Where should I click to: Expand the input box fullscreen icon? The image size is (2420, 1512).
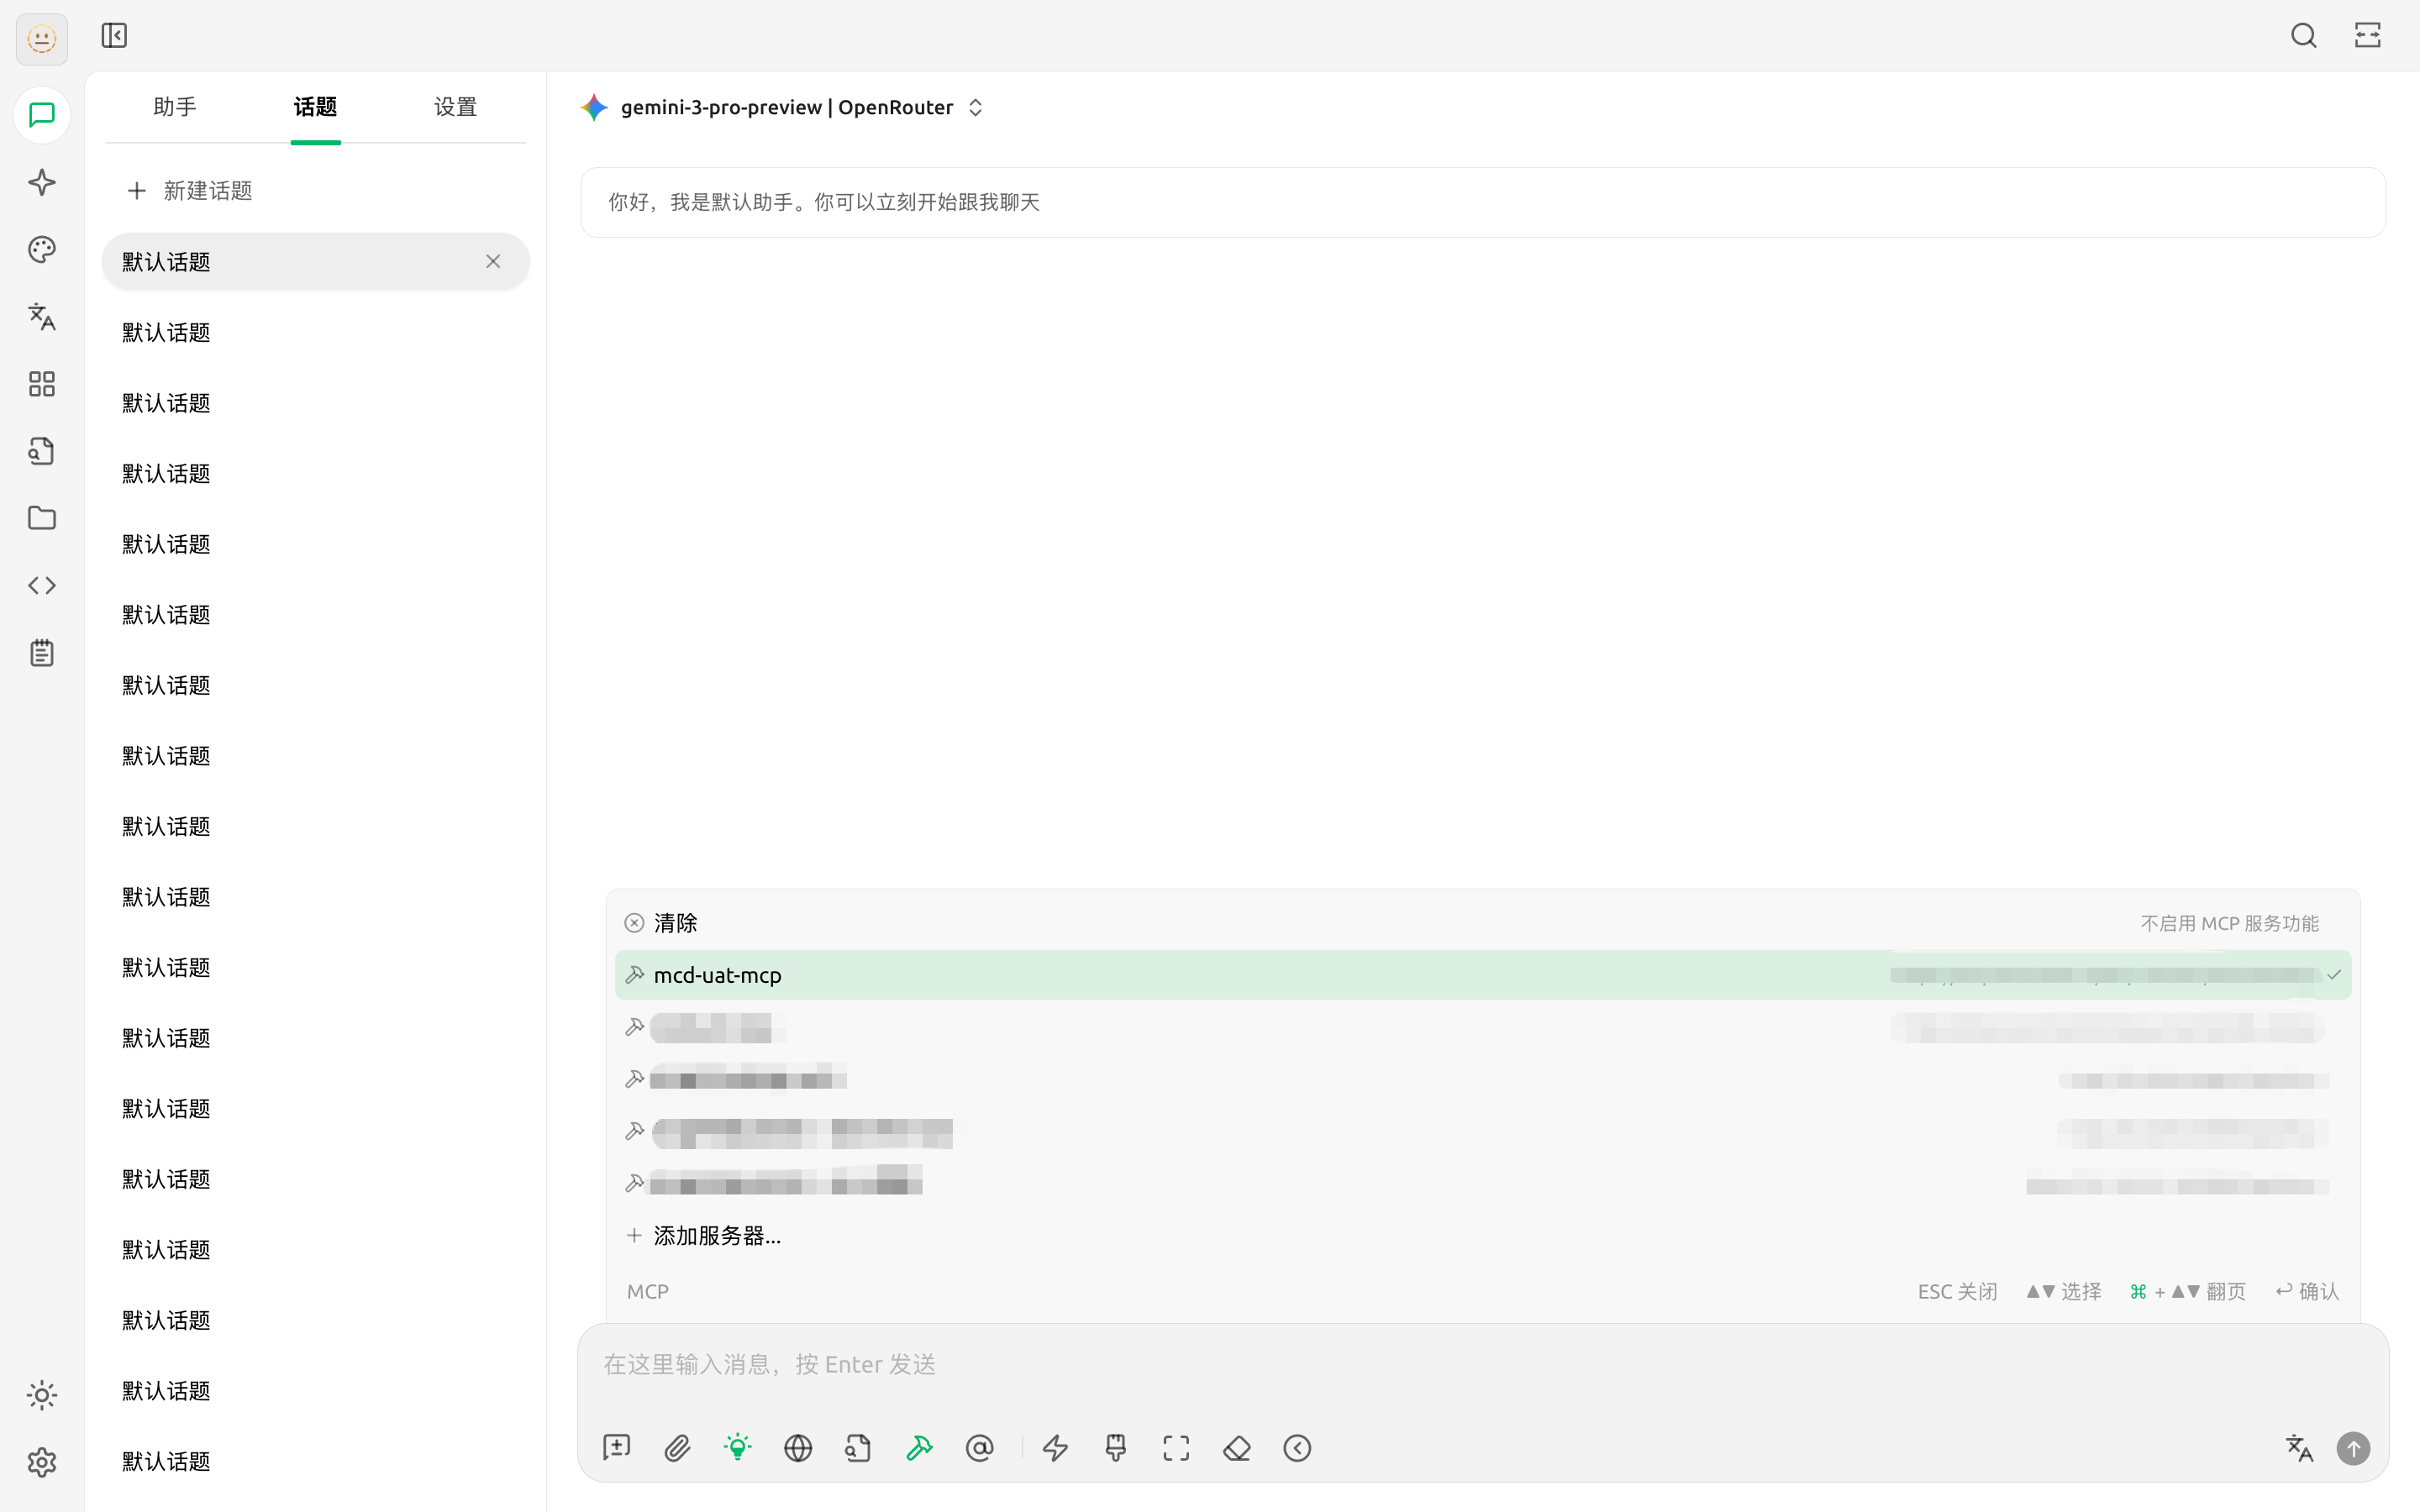1176,1447
